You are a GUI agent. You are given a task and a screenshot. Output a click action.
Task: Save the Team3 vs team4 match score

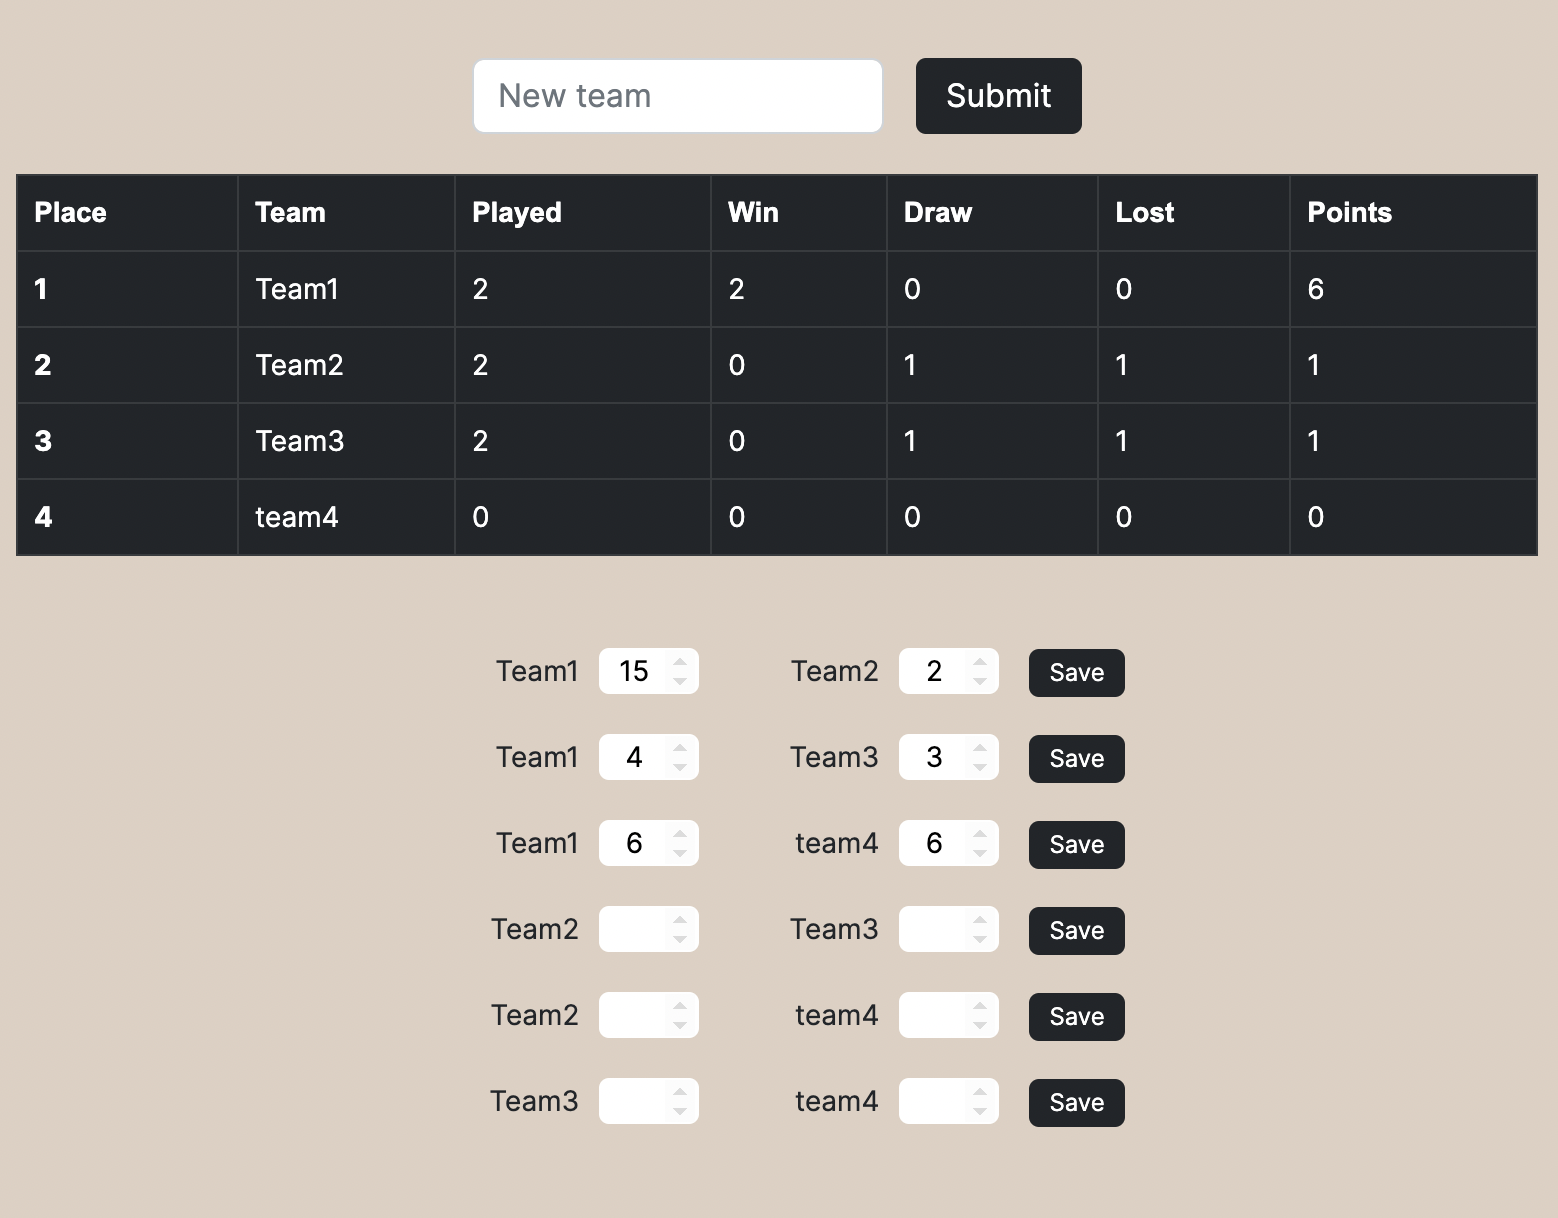tap(1075, 1102)
